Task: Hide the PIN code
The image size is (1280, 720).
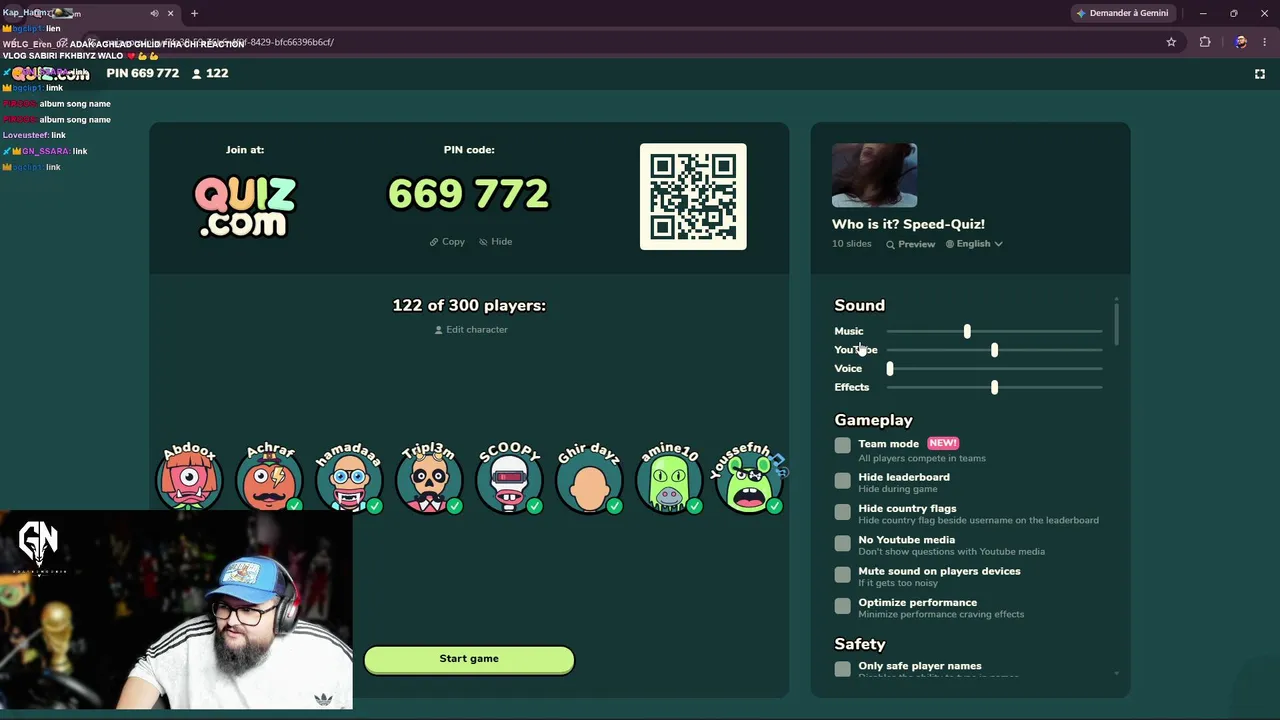Action: [x=495, y=242]
